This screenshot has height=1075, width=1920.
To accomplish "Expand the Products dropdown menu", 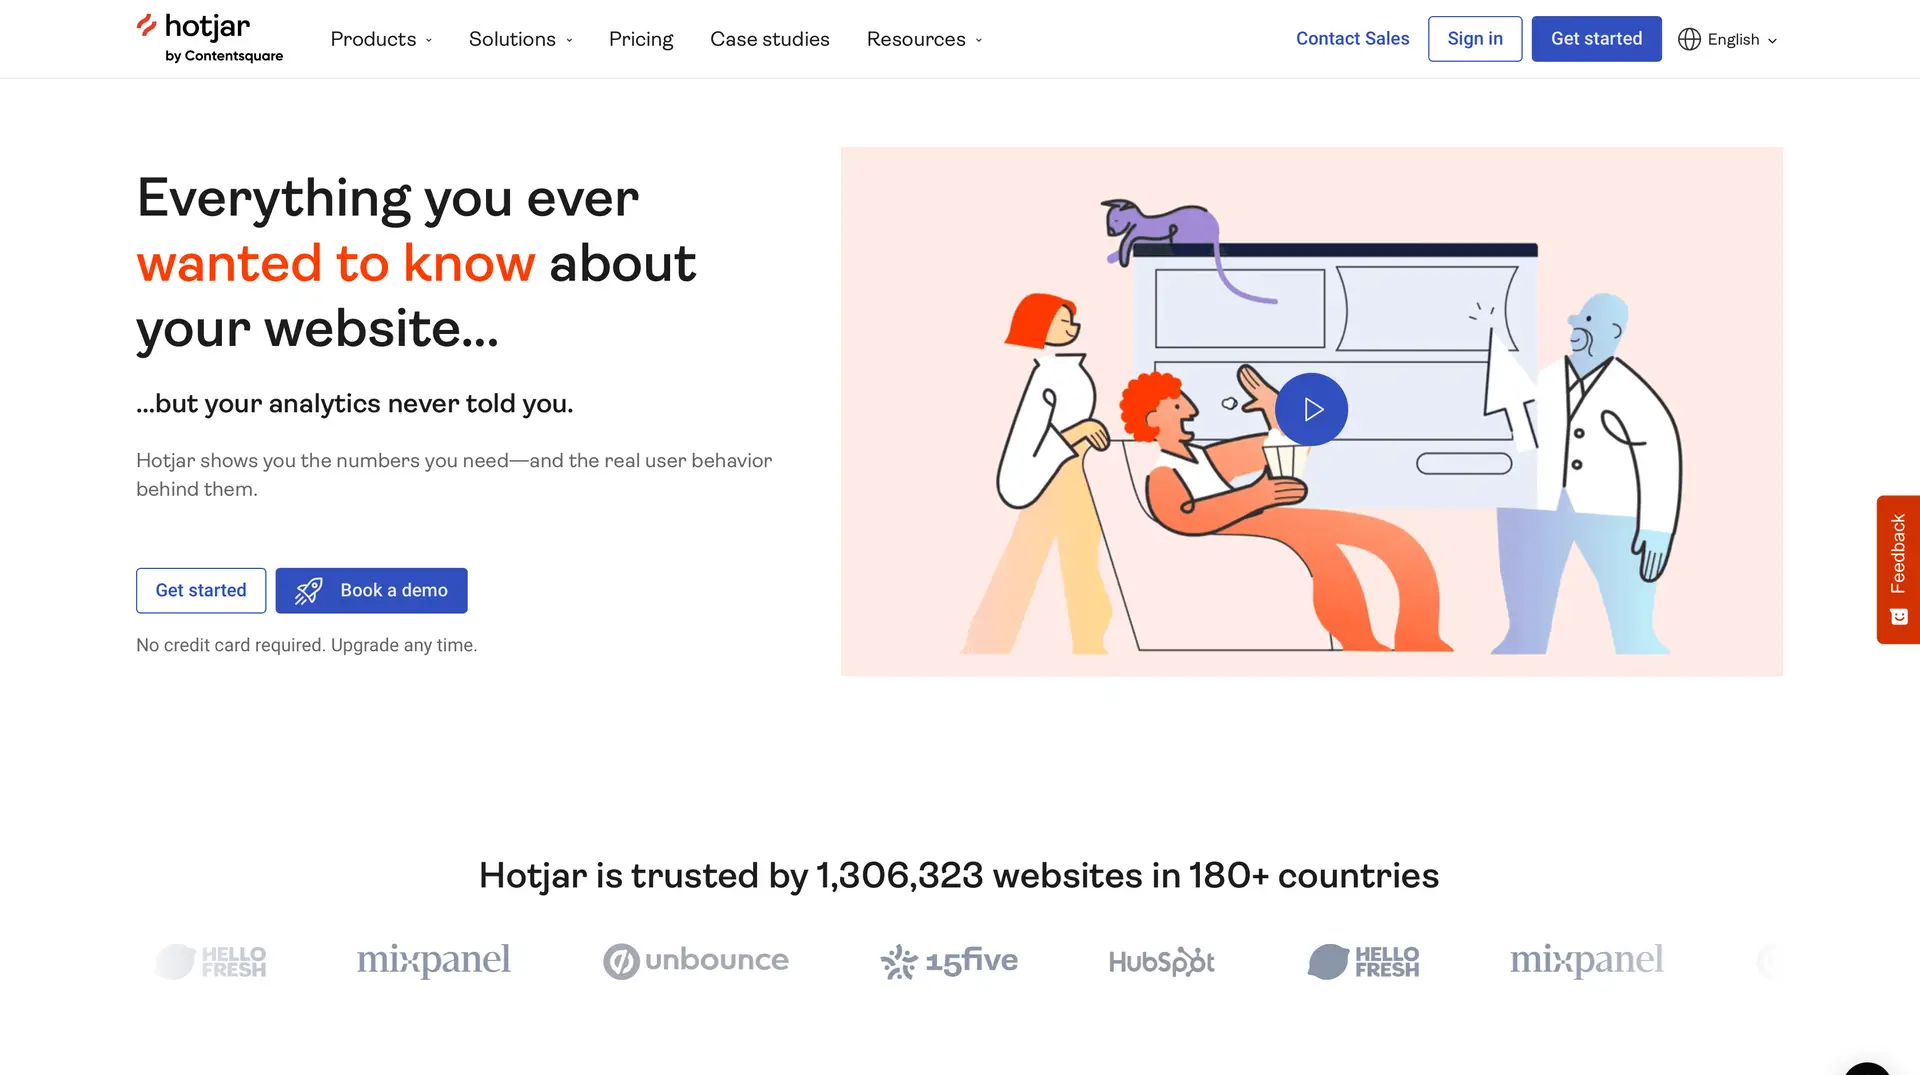I will tap(381, 39).
